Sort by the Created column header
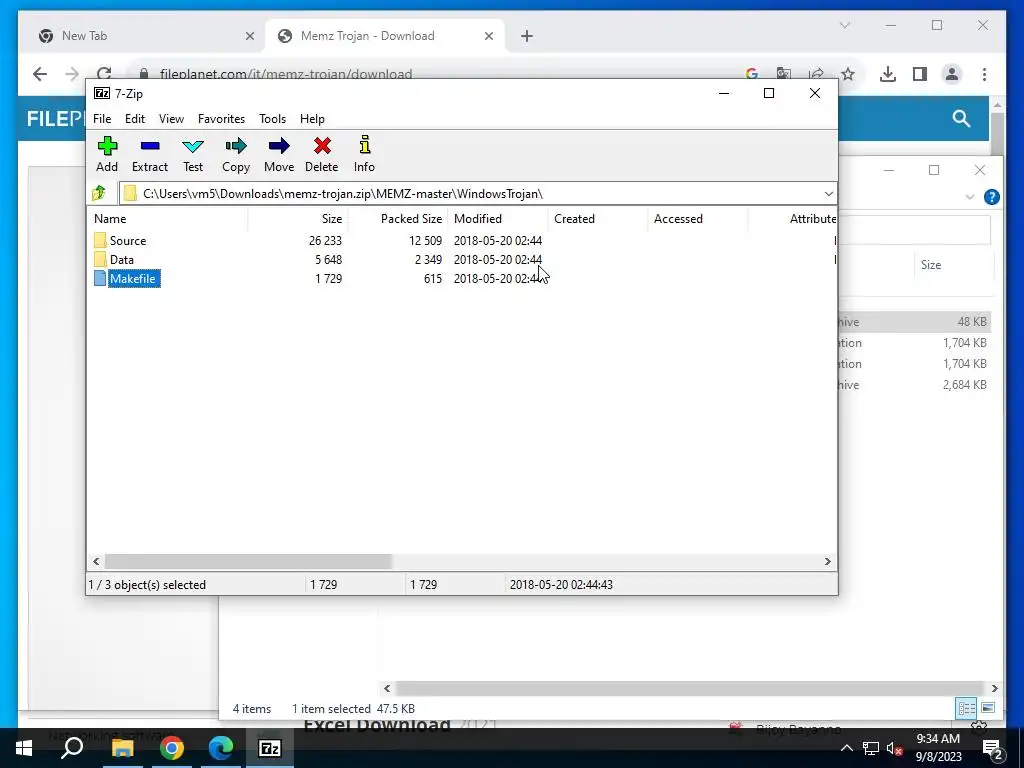1024x768 pixels. 598,219
